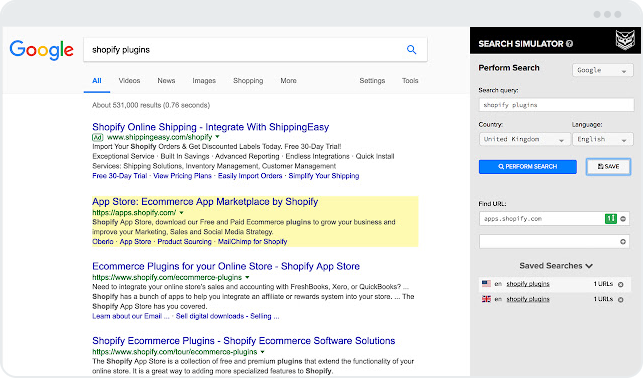Open Google search Settings

coord(372,81)
